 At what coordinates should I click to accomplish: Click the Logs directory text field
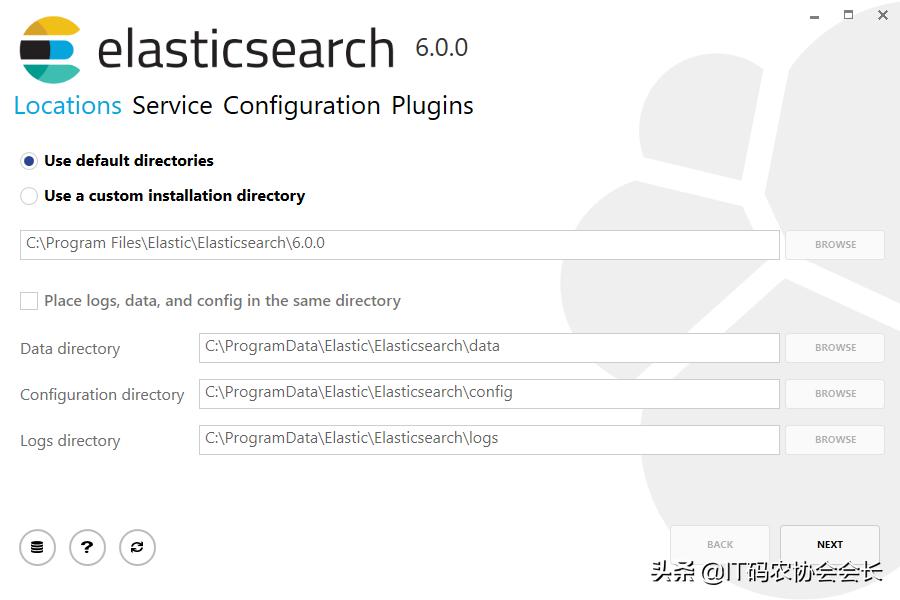489,439
